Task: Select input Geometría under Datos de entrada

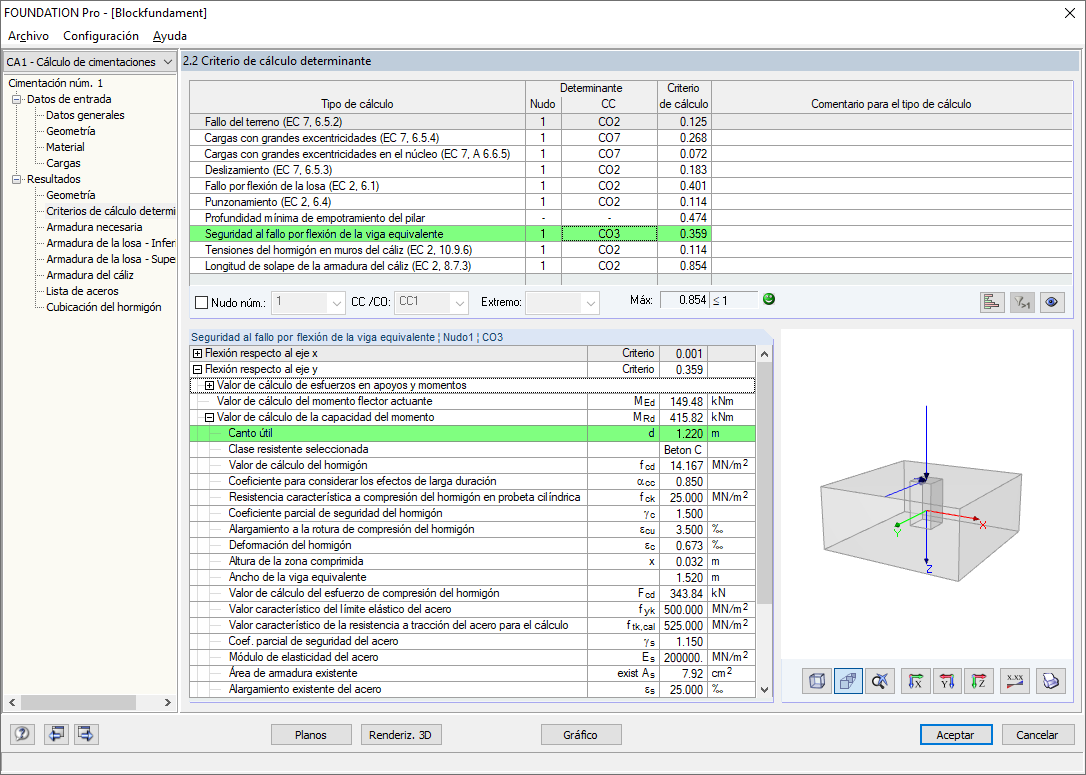Action: pos(71,131)
